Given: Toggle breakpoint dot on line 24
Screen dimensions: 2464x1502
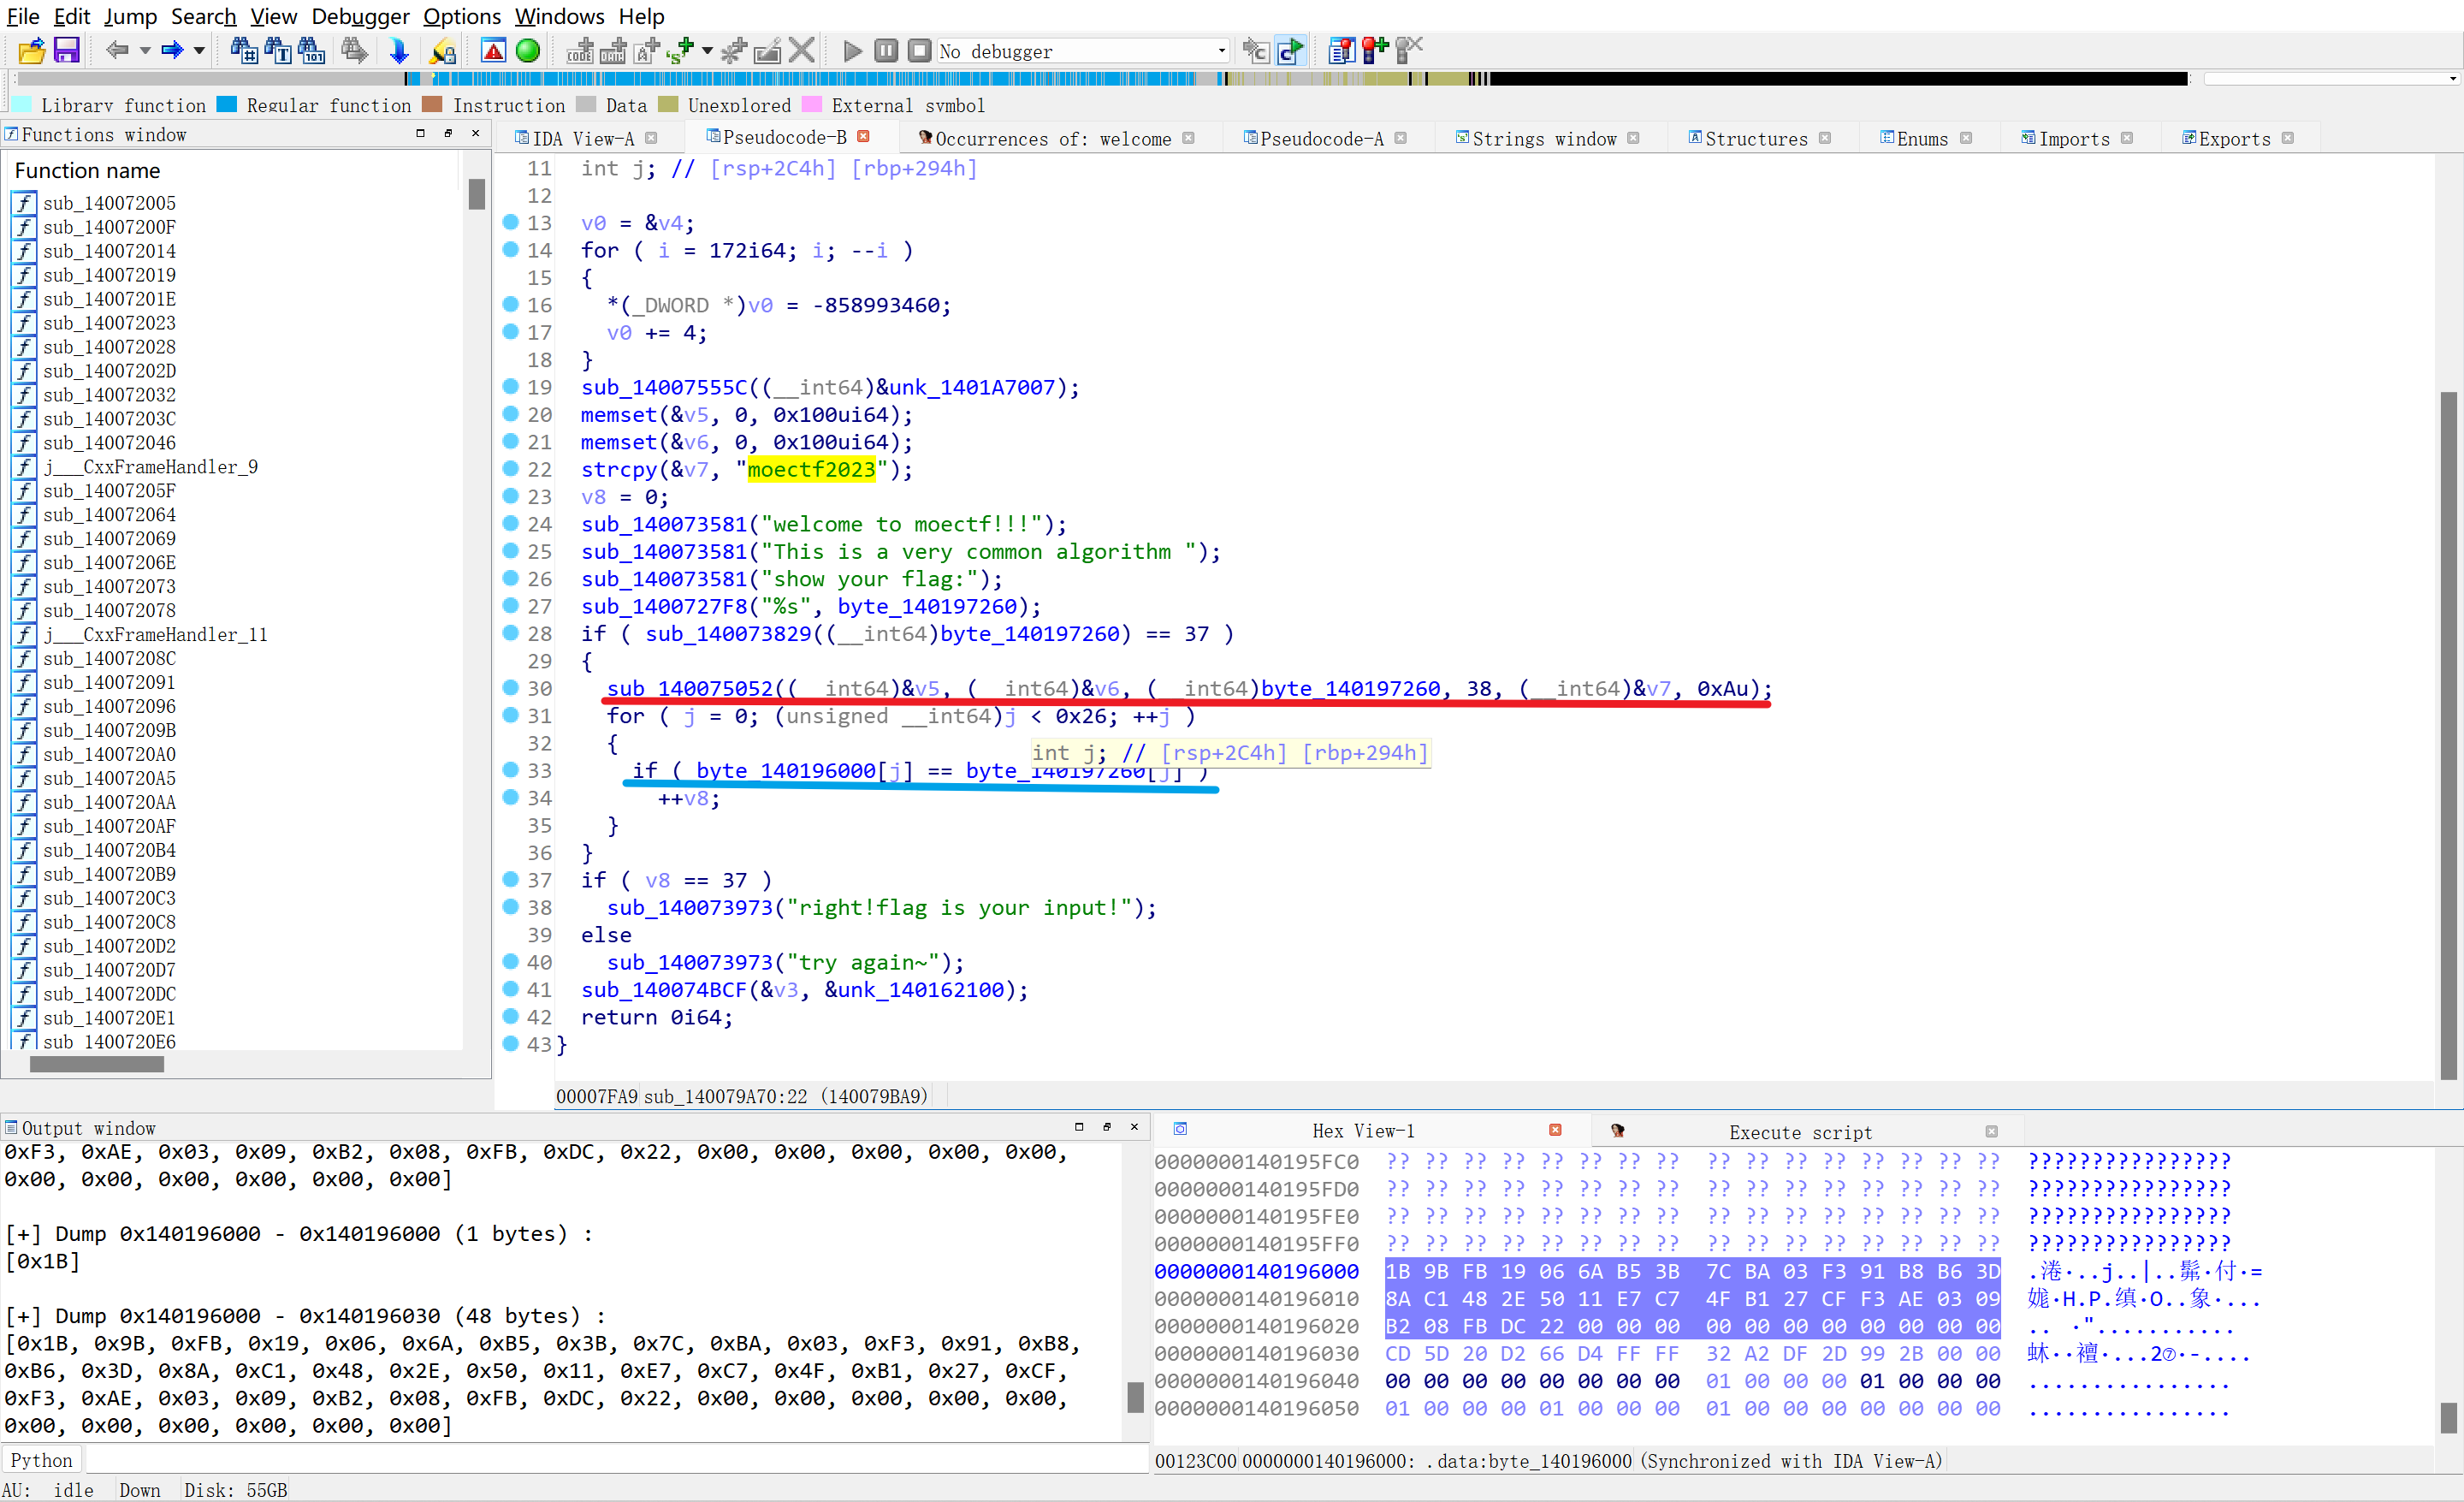Looking at the screenshot, I should point(510,523).
